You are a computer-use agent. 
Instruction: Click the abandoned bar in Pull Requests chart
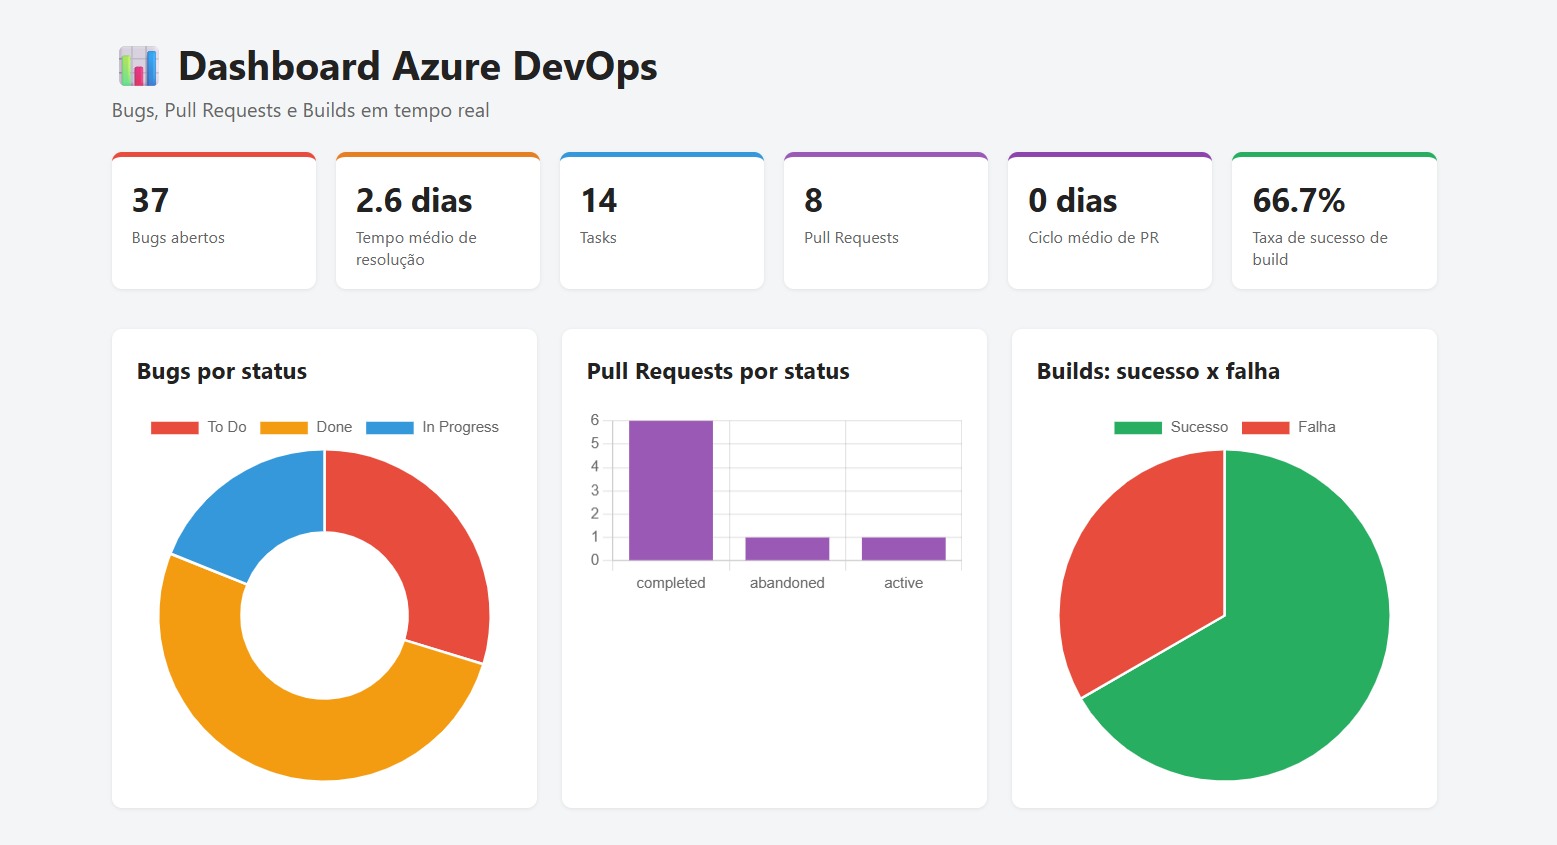[x=787, y=548]
